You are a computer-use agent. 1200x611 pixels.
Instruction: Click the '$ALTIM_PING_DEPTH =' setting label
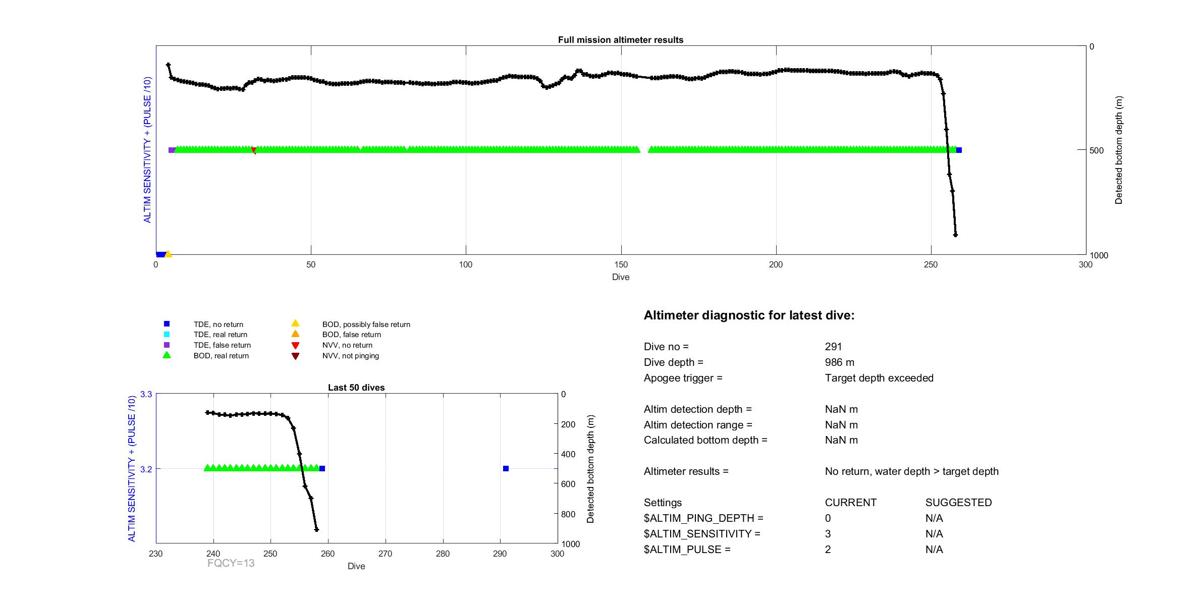[703, 518]
